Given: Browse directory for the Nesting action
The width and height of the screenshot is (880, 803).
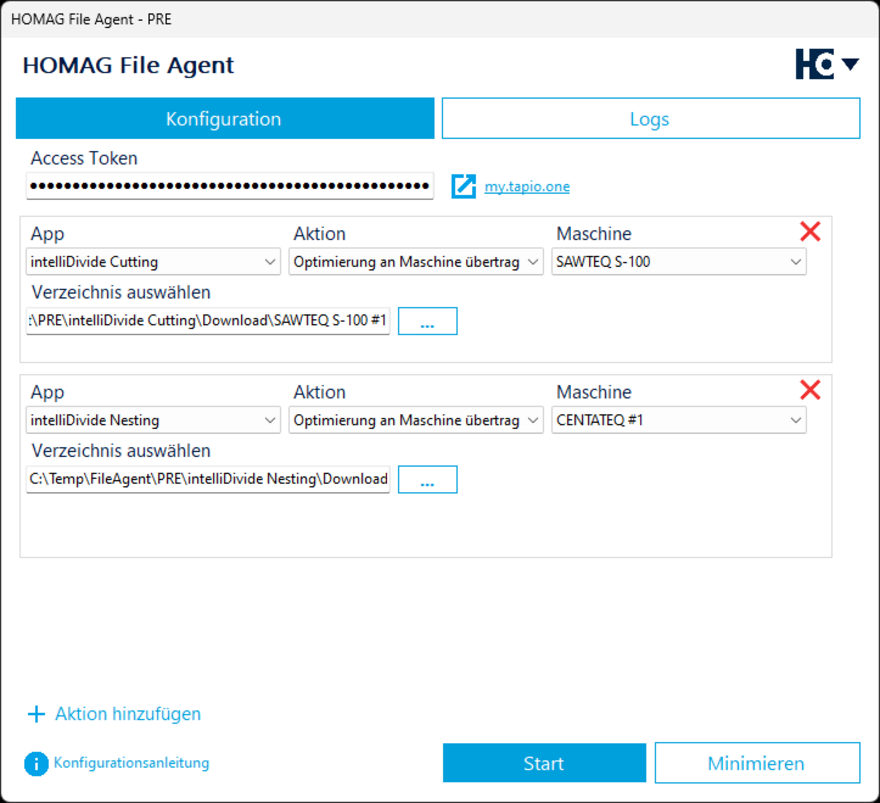Looking at the screenshot, I should pos(428,479).
